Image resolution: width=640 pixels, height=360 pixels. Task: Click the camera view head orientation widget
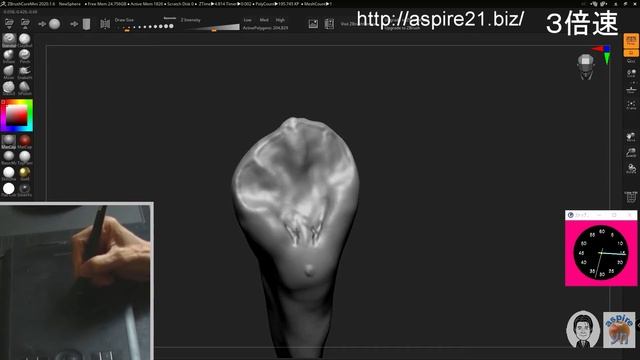point(586,67)
